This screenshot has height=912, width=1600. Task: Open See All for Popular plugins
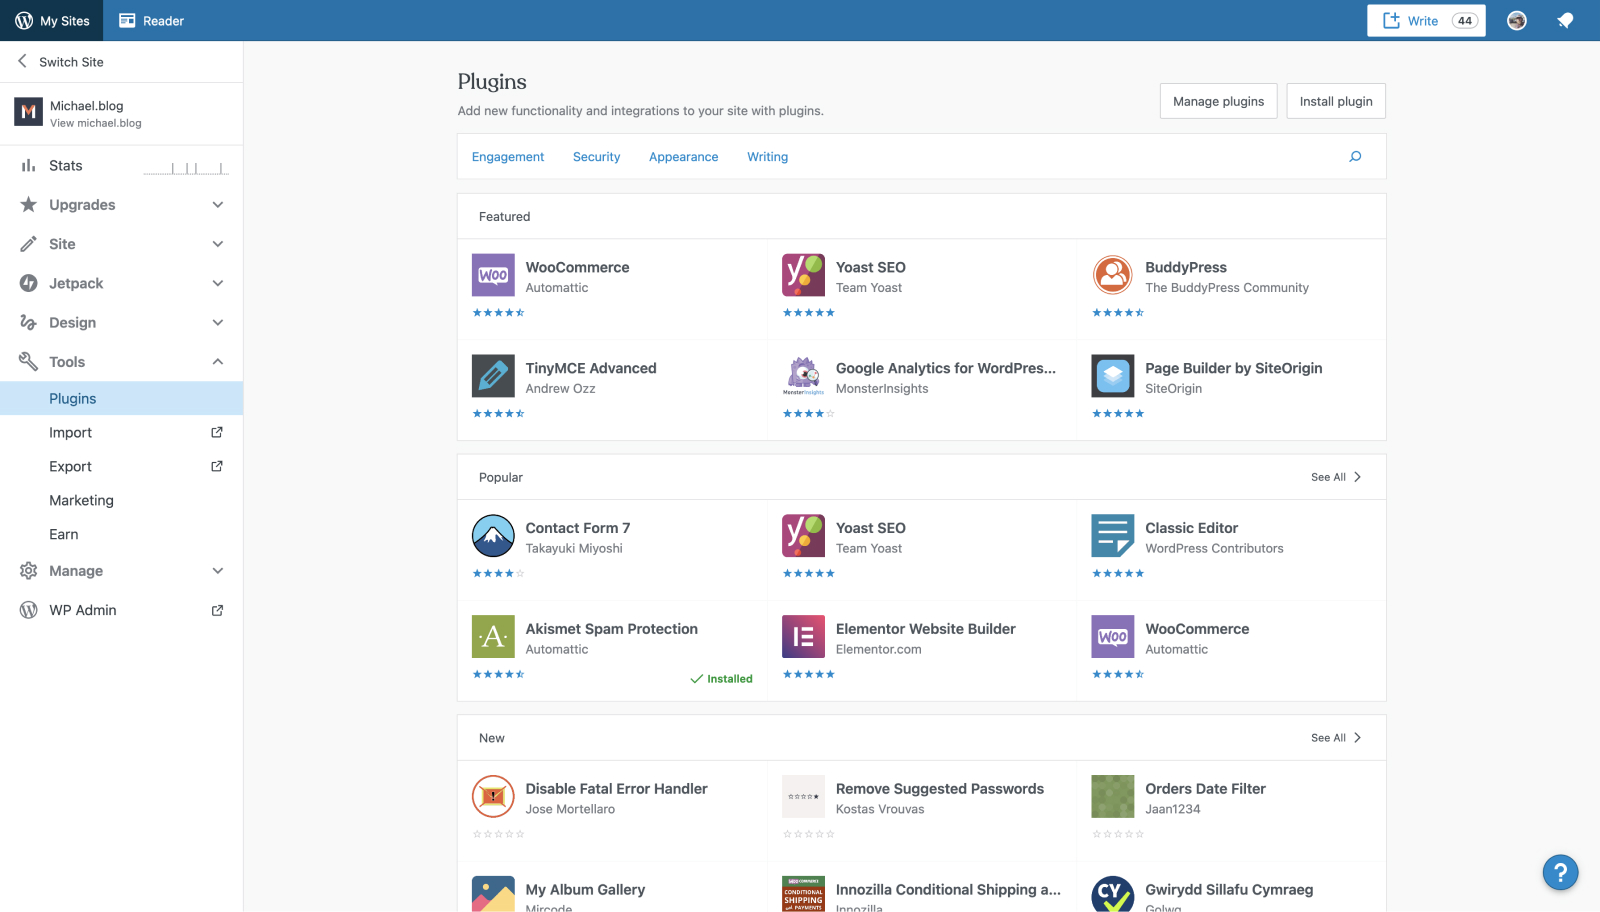tap(1336, 477)
